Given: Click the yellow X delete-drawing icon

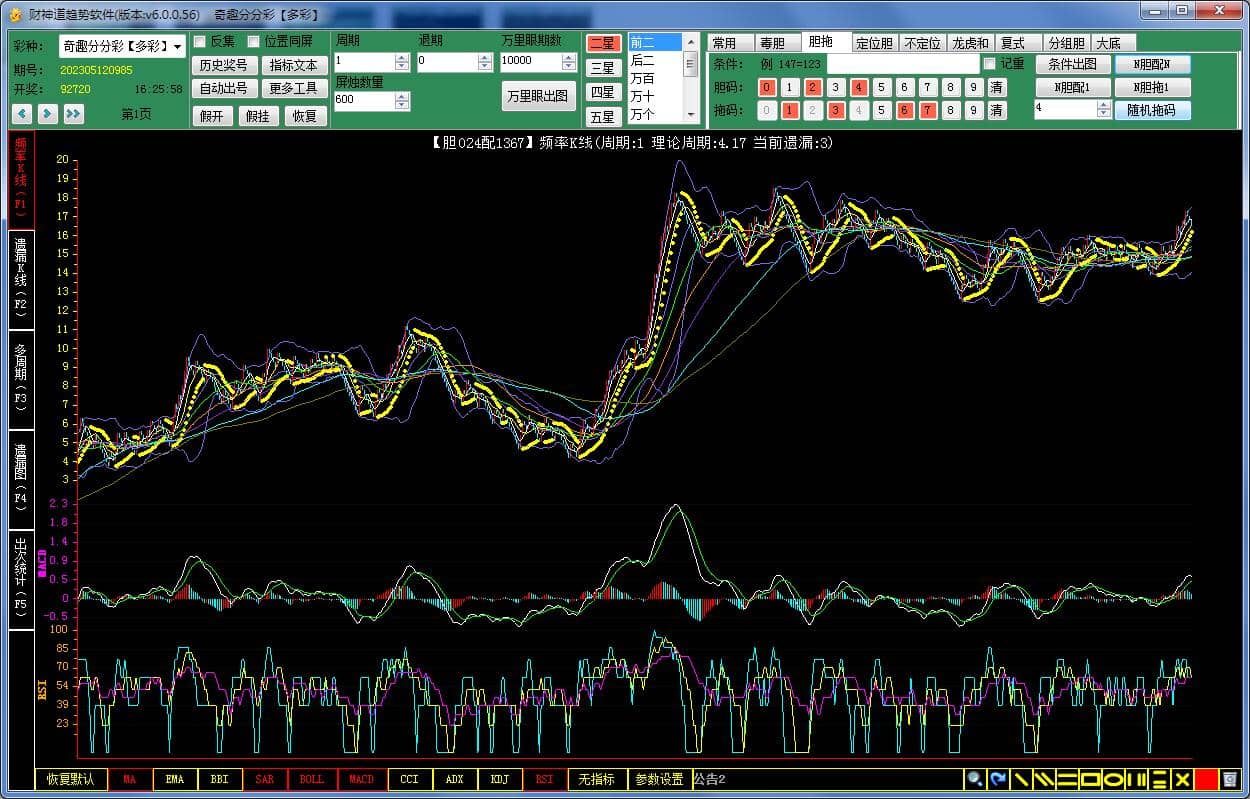Looking at the screenshot, I should 1182,779.
